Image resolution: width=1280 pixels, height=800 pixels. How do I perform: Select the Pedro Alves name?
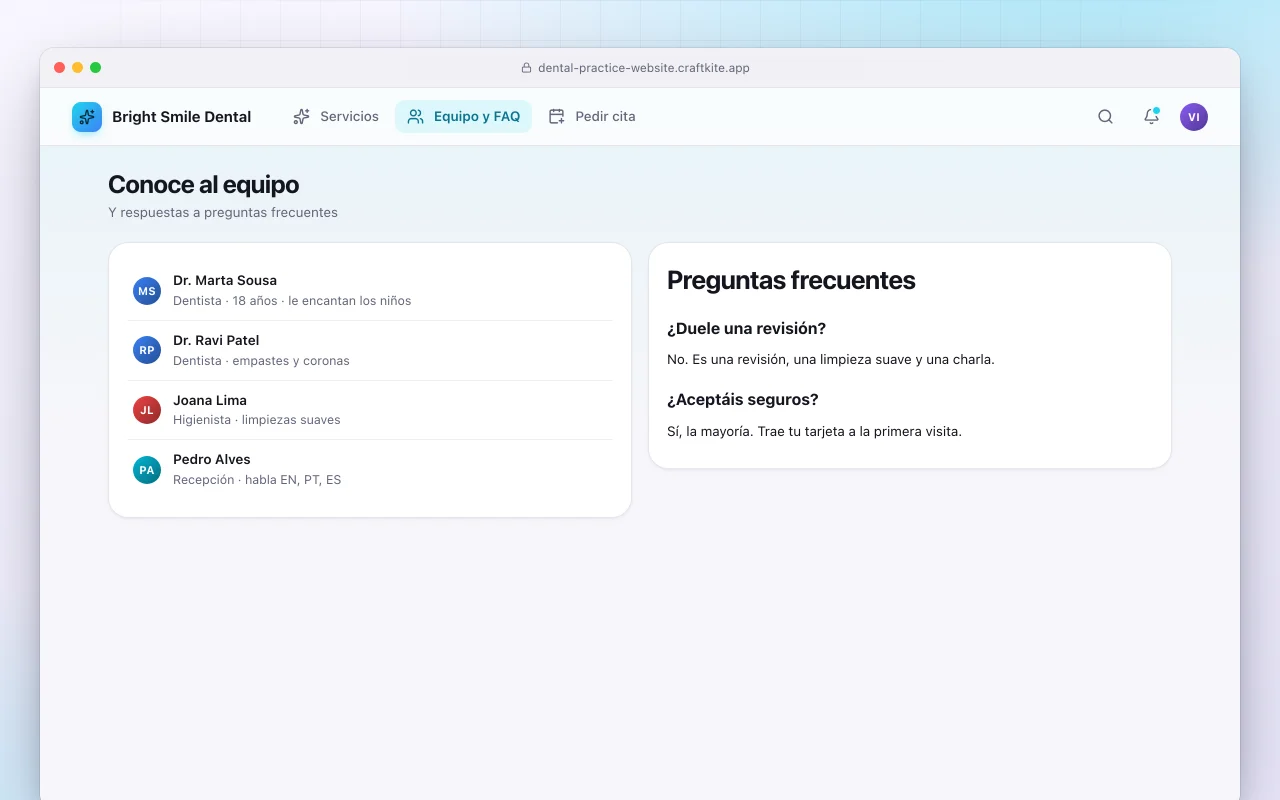(x=212, y=460)
